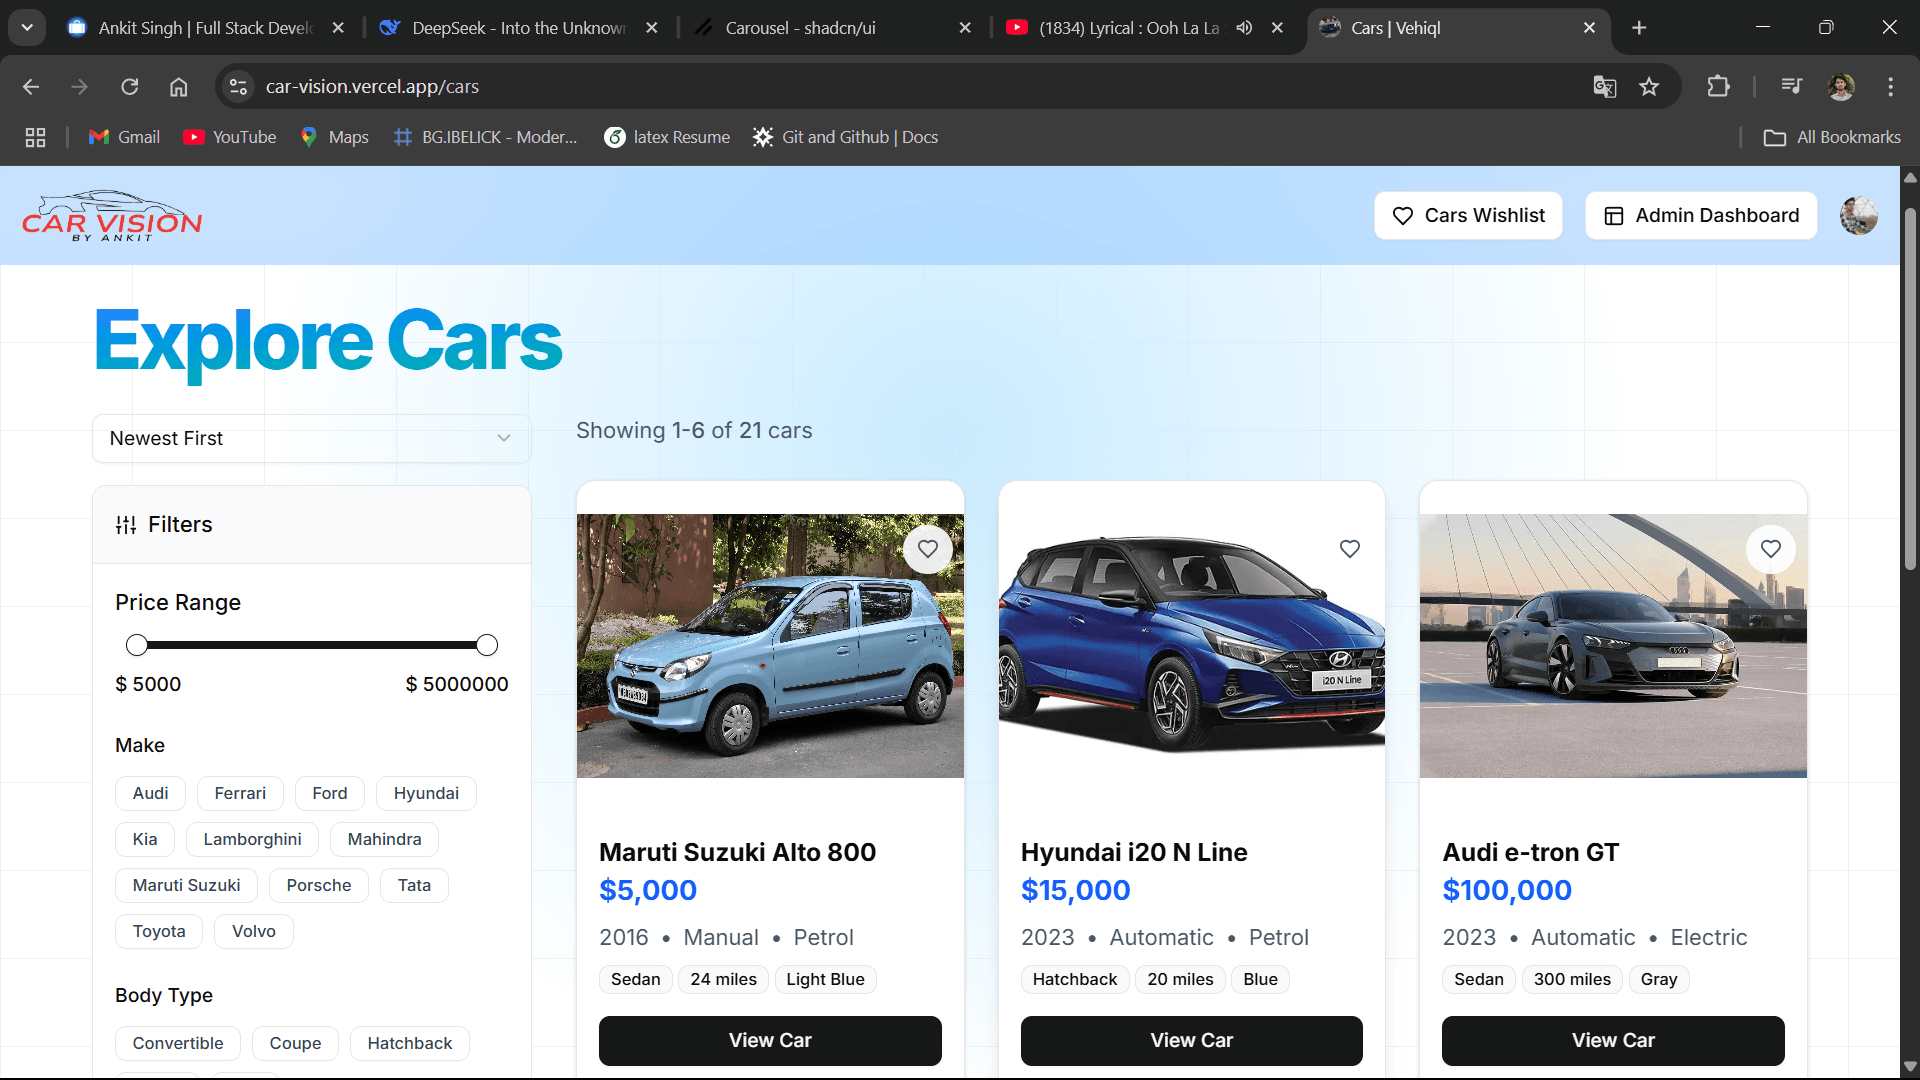Click the Car Vision logo
Viewport: 1920px width, 1080px height.
pyautogui.click(x=112, y=216)
